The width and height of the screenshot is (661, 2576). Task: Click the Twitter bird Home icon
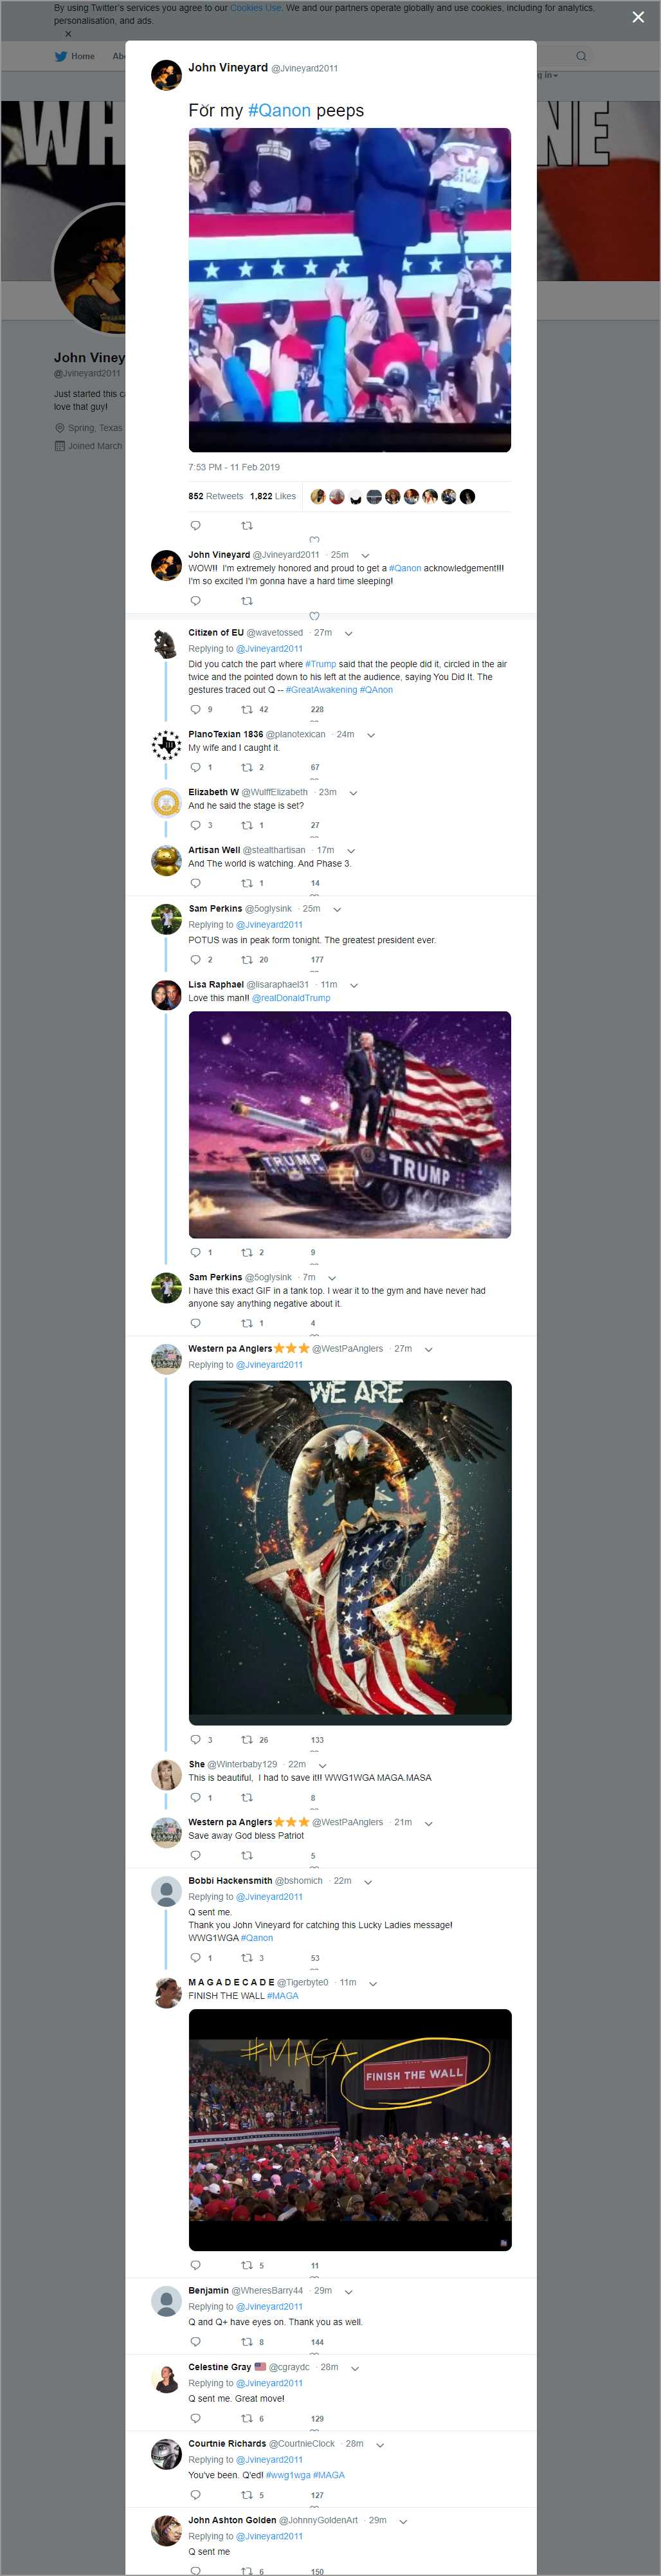click(61, 56)
